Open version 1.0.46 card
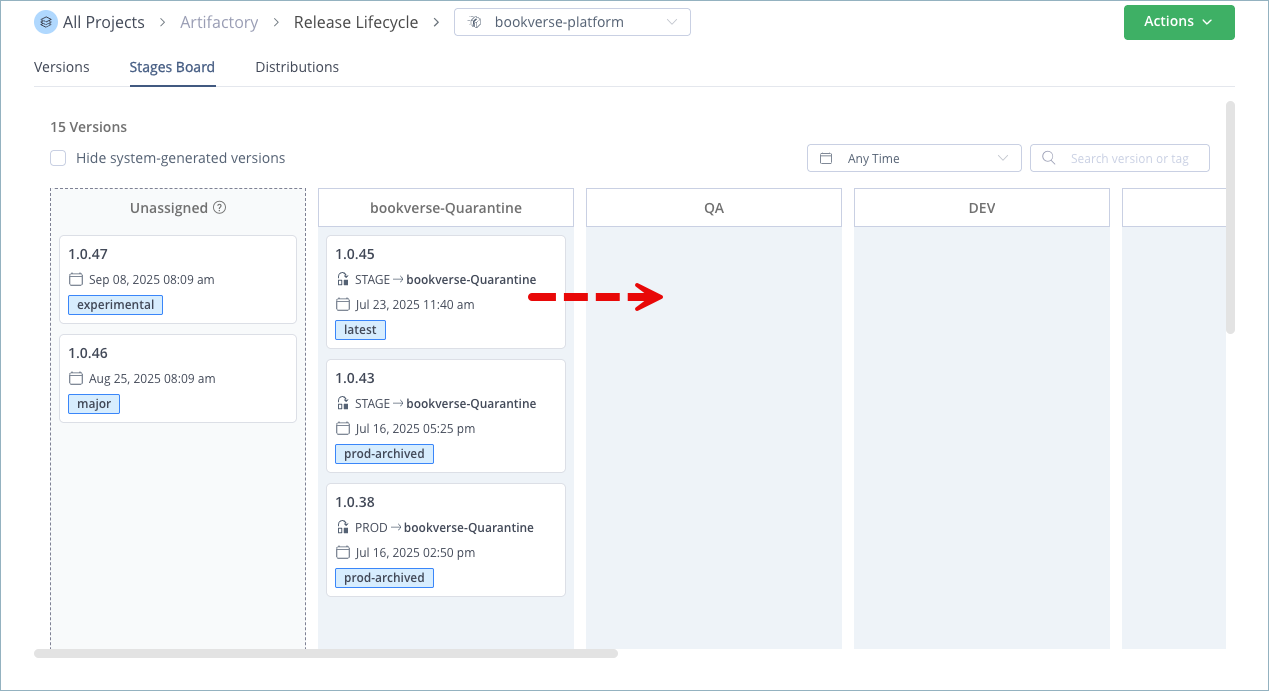Viewport: 1269px width, 691px height. (x=178, y=378)
